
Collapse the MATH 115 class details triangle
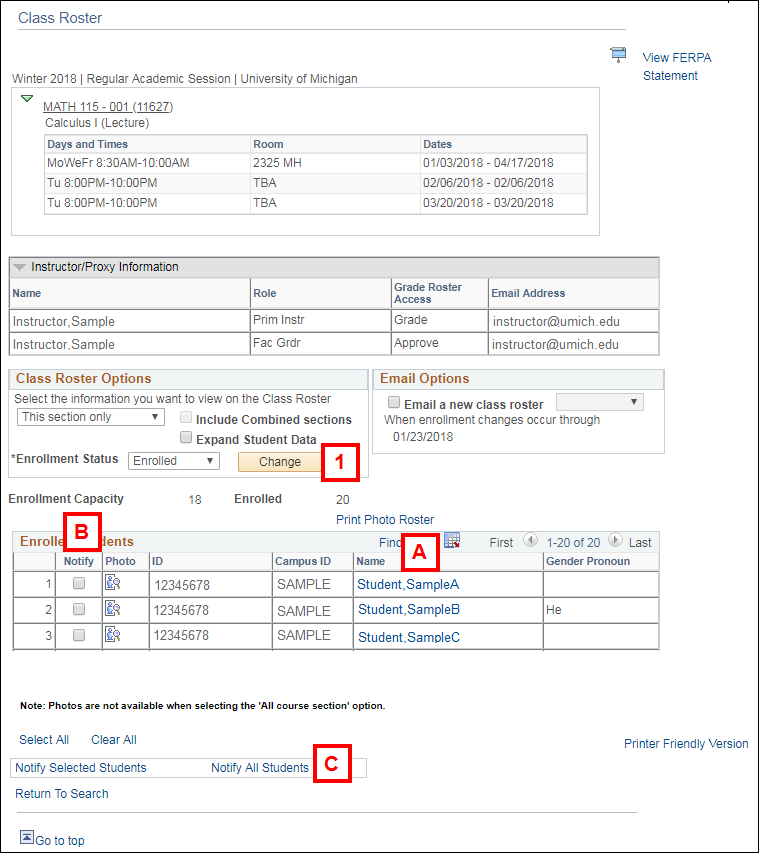tap(27, 100)
